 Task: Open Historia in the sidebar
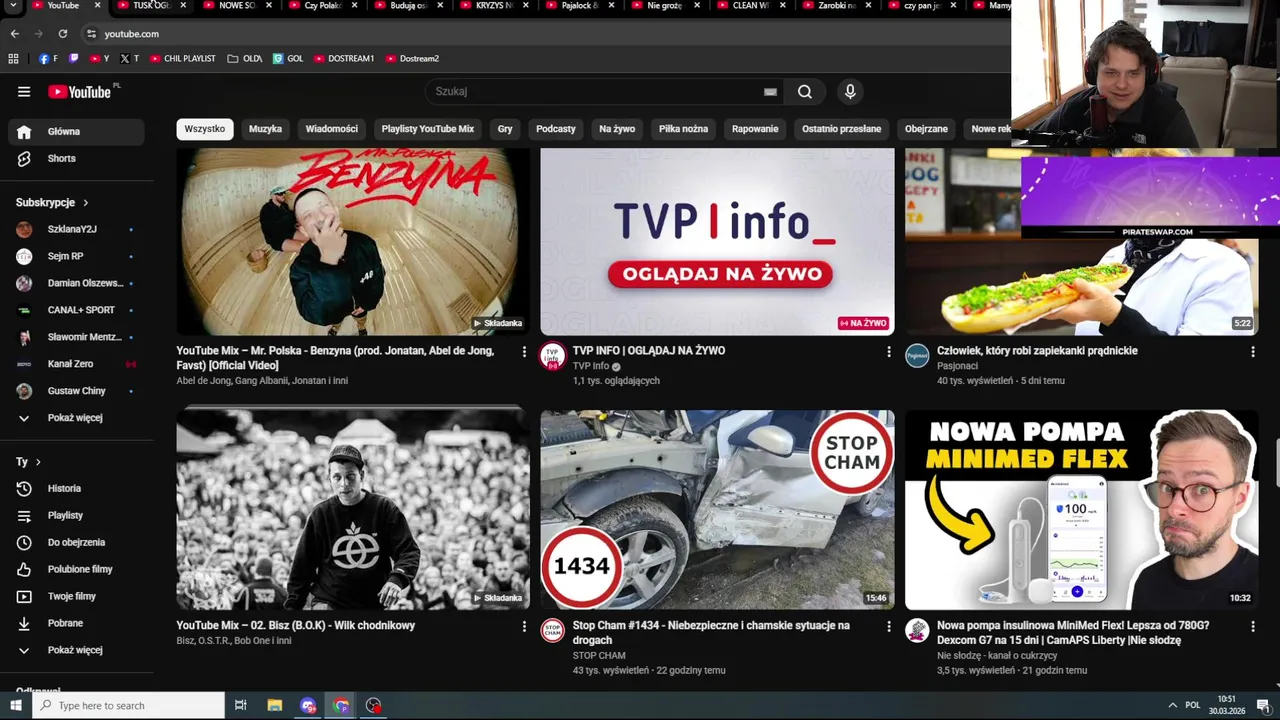76,489
